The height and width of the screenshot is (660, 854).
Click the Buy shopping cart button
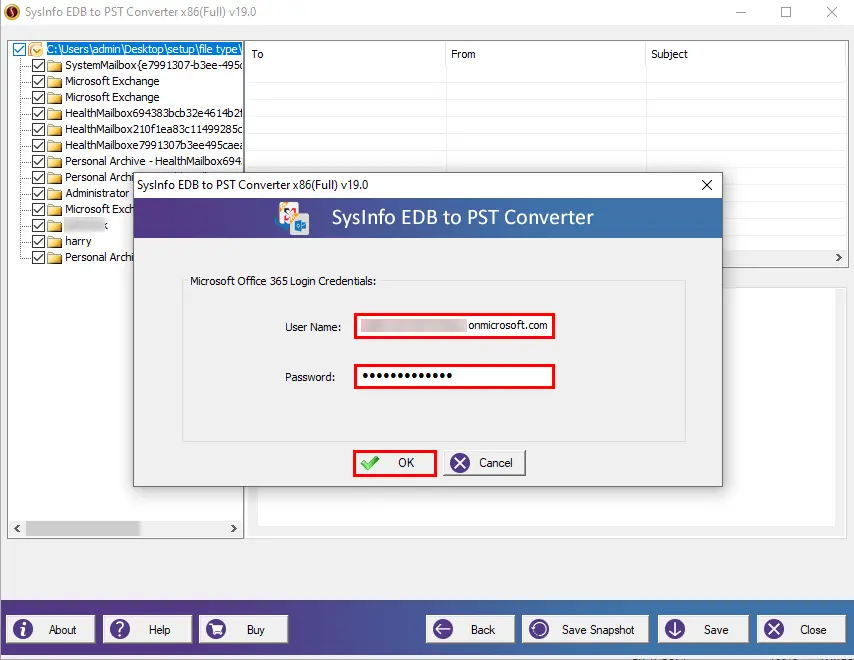(x=243, y=630)
